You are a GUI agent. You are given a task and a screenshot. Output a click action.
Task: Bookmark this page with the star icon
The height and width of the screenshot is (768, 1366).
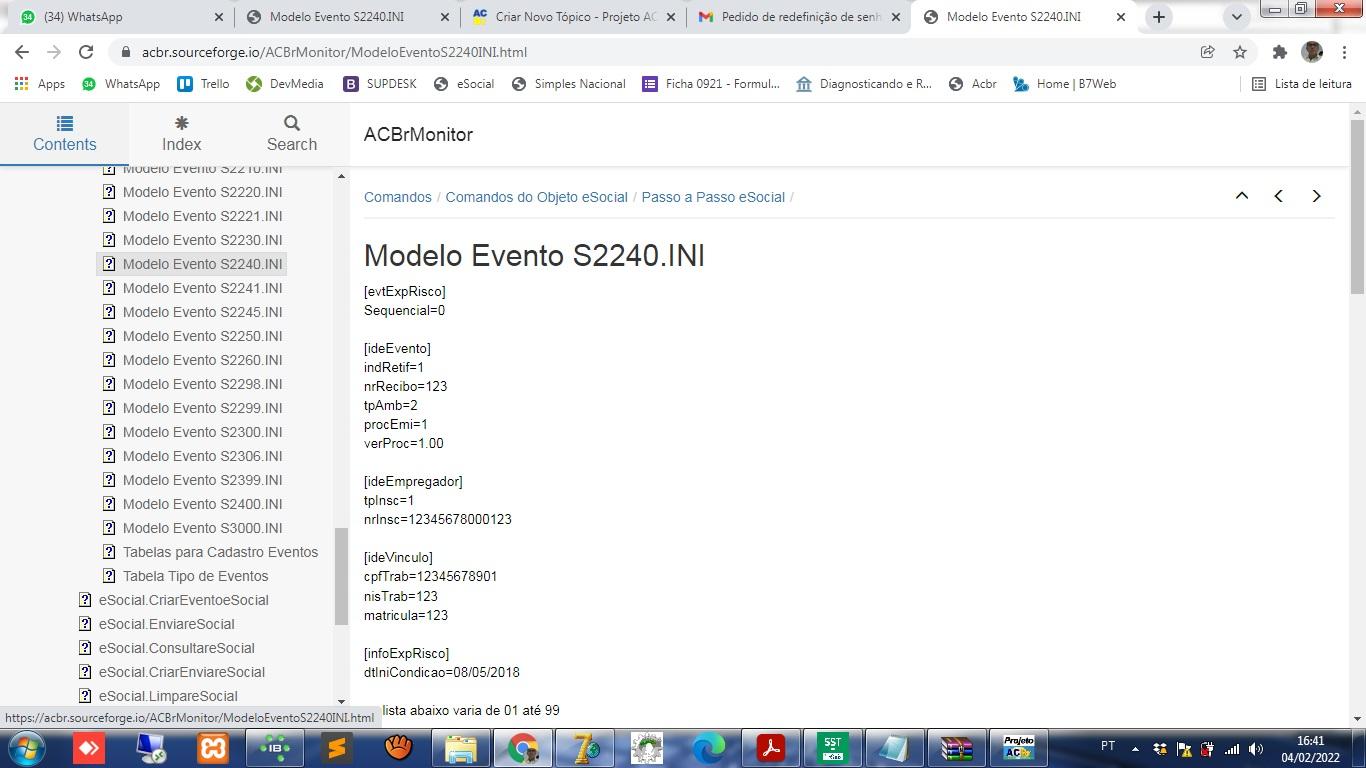1240,52
